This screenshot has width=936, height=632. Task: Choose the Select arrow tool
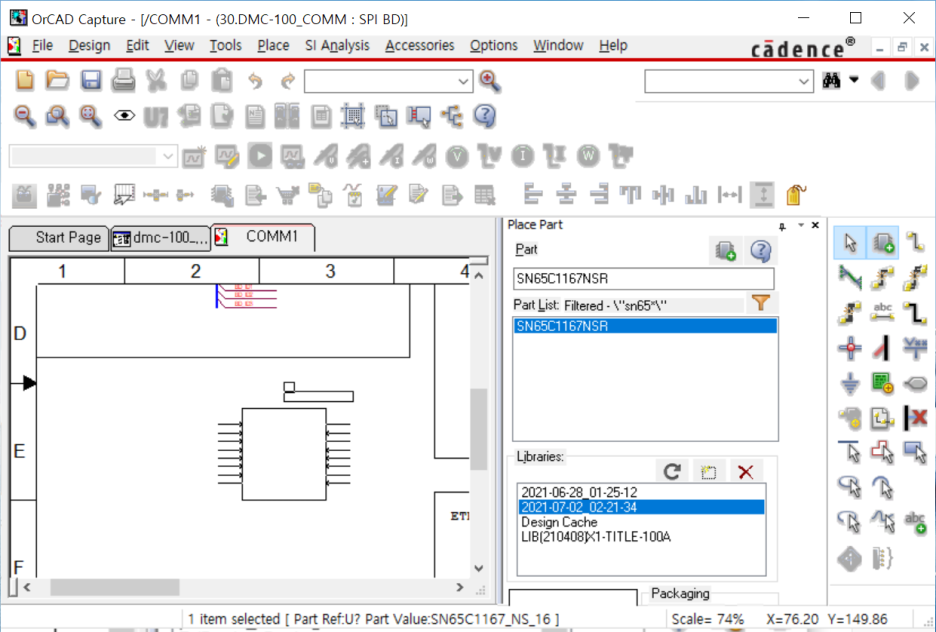tap(850, 243)
